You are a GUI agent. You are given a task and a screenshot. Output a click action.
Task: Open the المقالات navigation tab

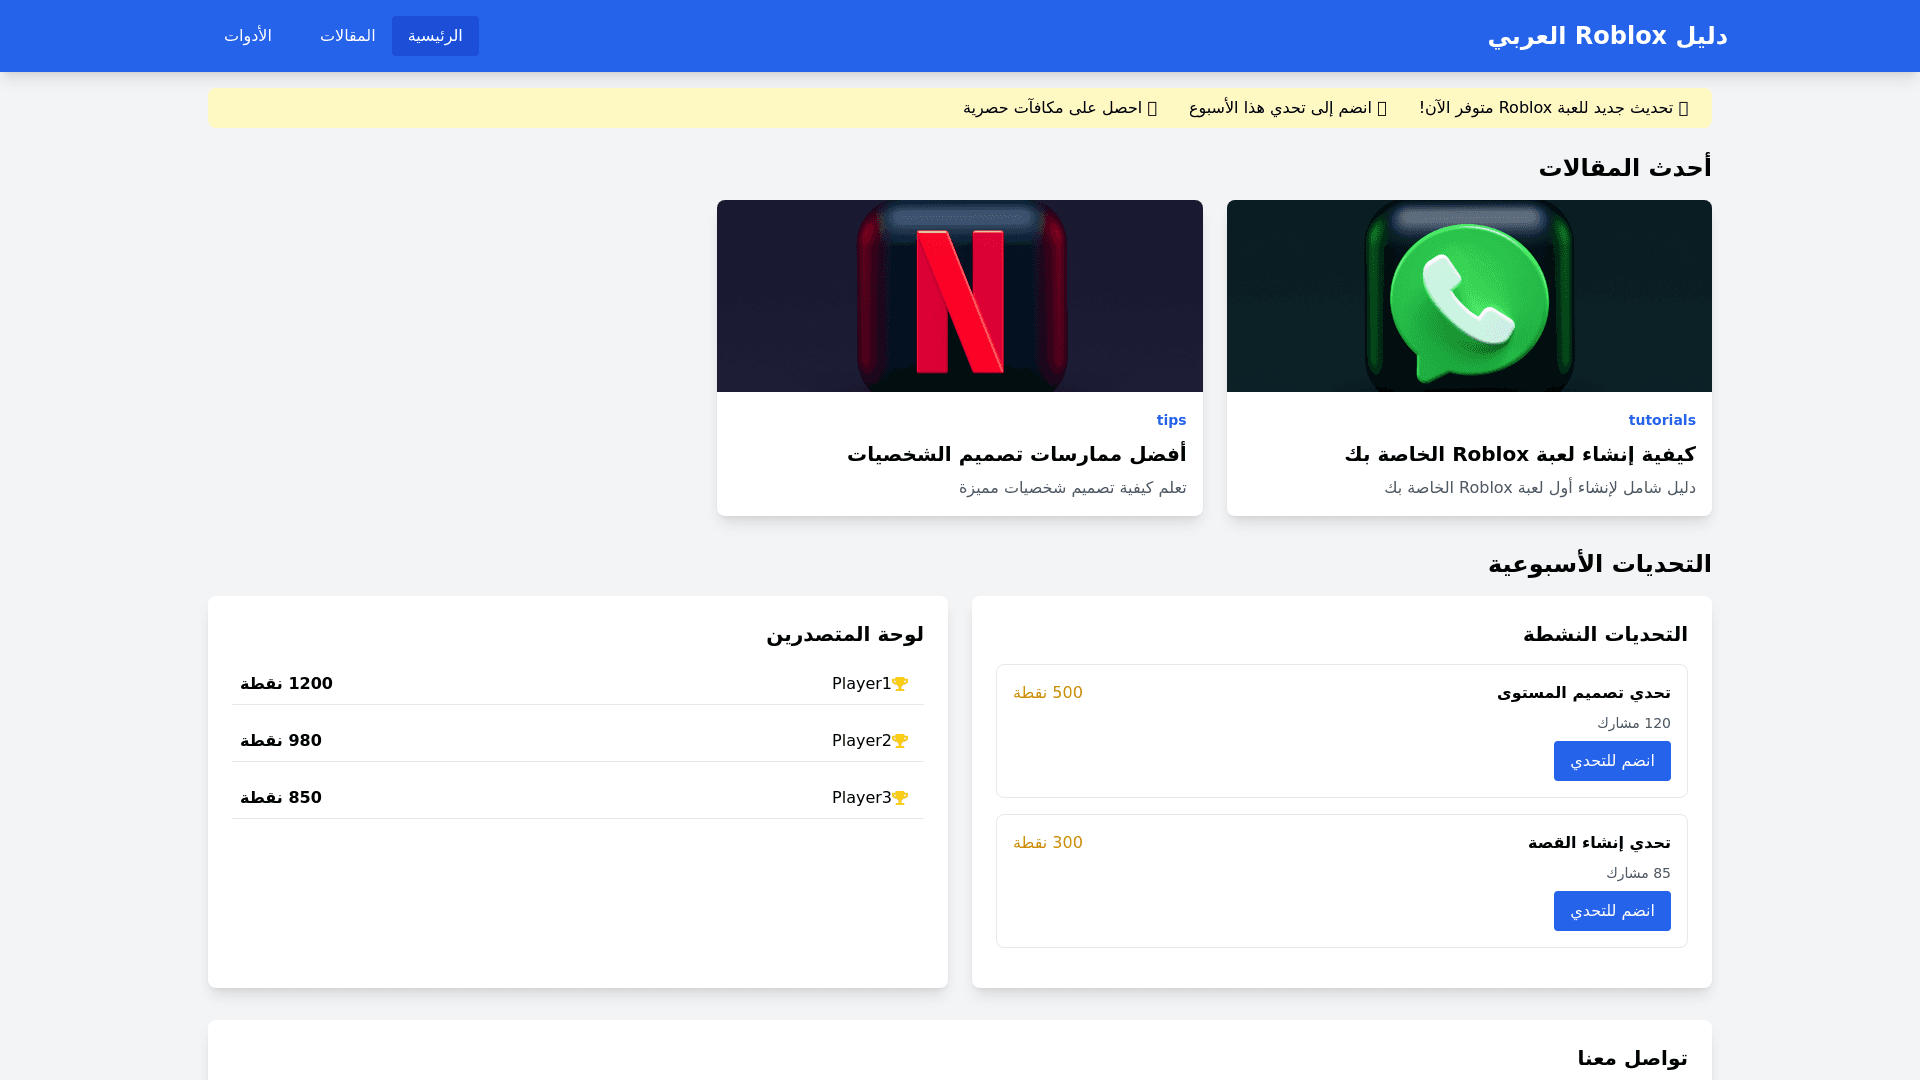tap(347, 36)
